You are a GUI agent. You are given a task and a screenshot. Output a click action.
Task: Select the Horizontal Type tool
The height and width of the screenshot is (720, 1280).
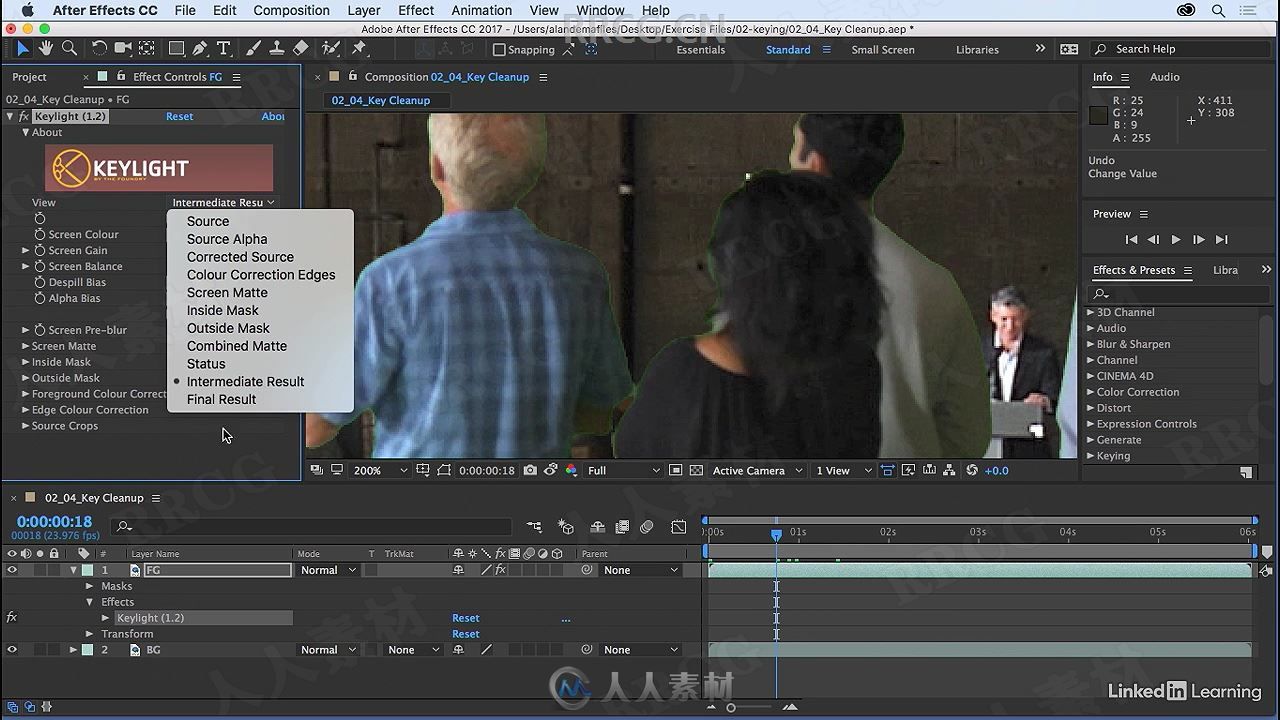pos(223,48)
